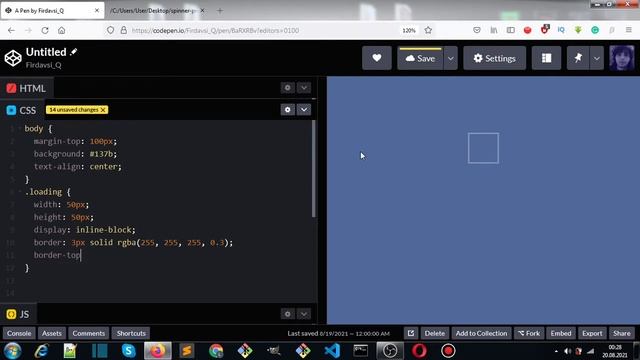Screen dimensions: 640x360
Task: Open a new browser tab
Action: 220,11
